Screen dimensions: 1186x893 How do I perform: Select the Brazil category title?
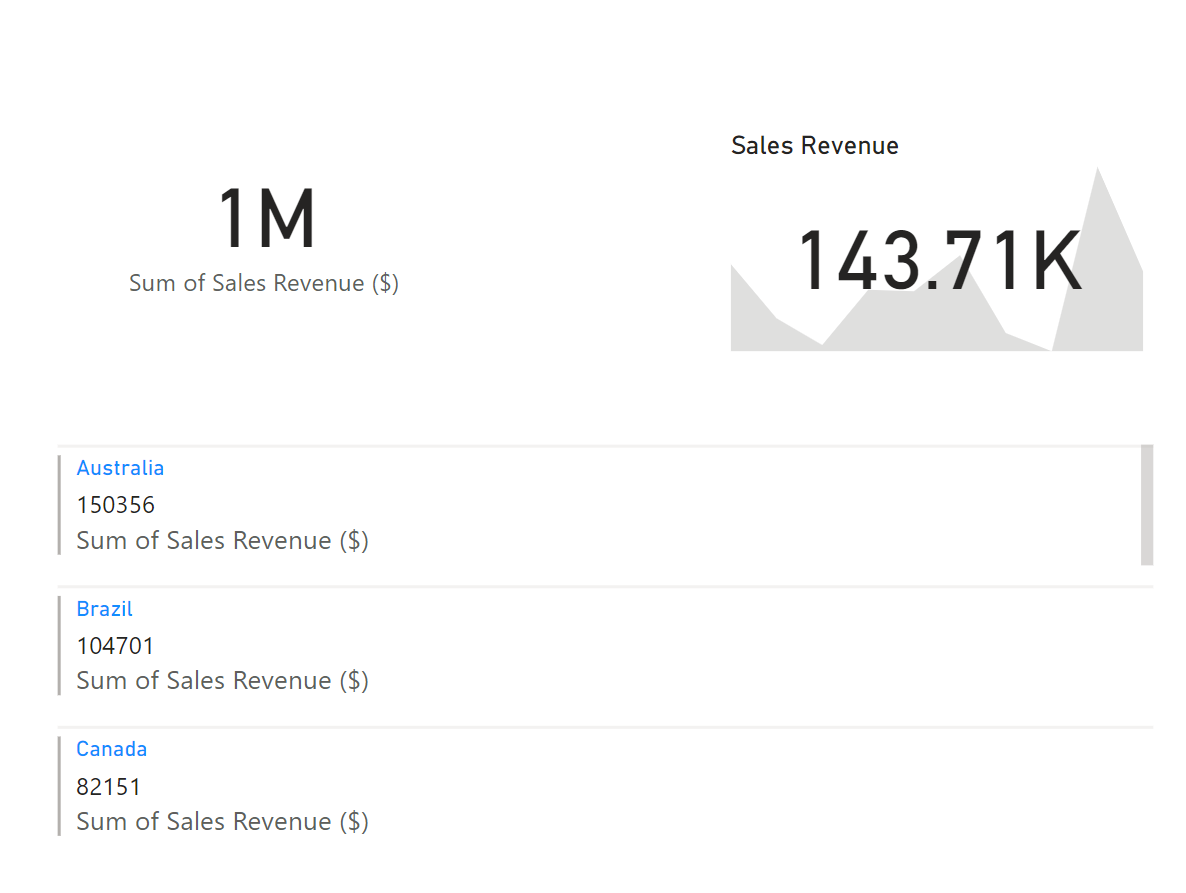(104, 609)
